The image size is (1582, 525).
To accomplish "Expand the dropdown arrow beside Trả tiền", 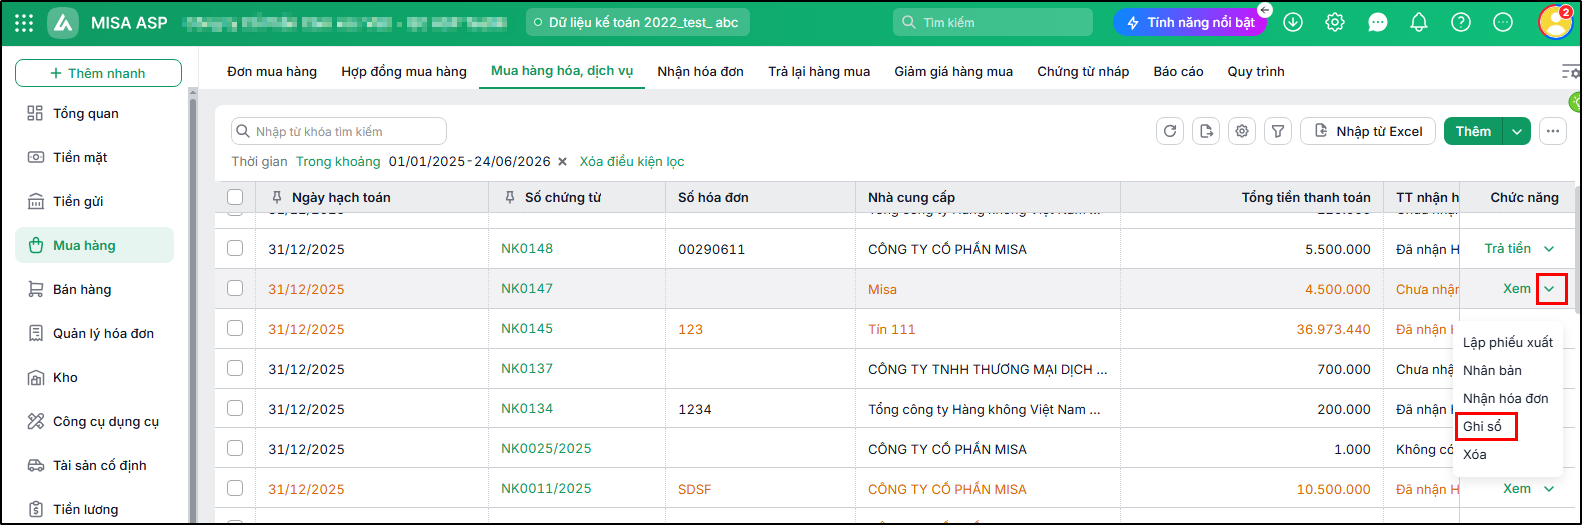I will pos(1549,249).
